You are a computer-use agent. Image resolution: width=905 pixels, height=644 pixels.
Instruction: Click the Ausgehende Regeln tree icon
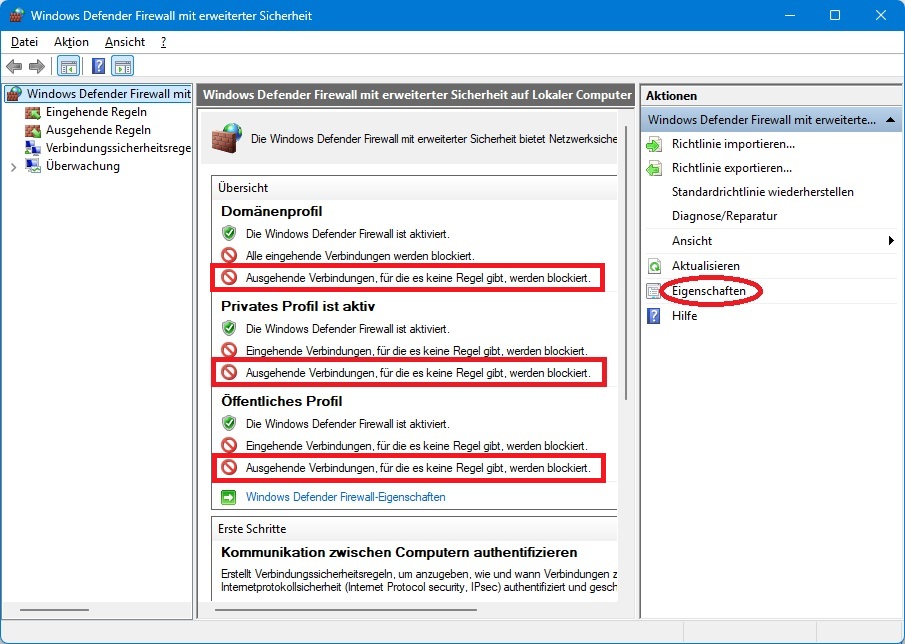33,130
